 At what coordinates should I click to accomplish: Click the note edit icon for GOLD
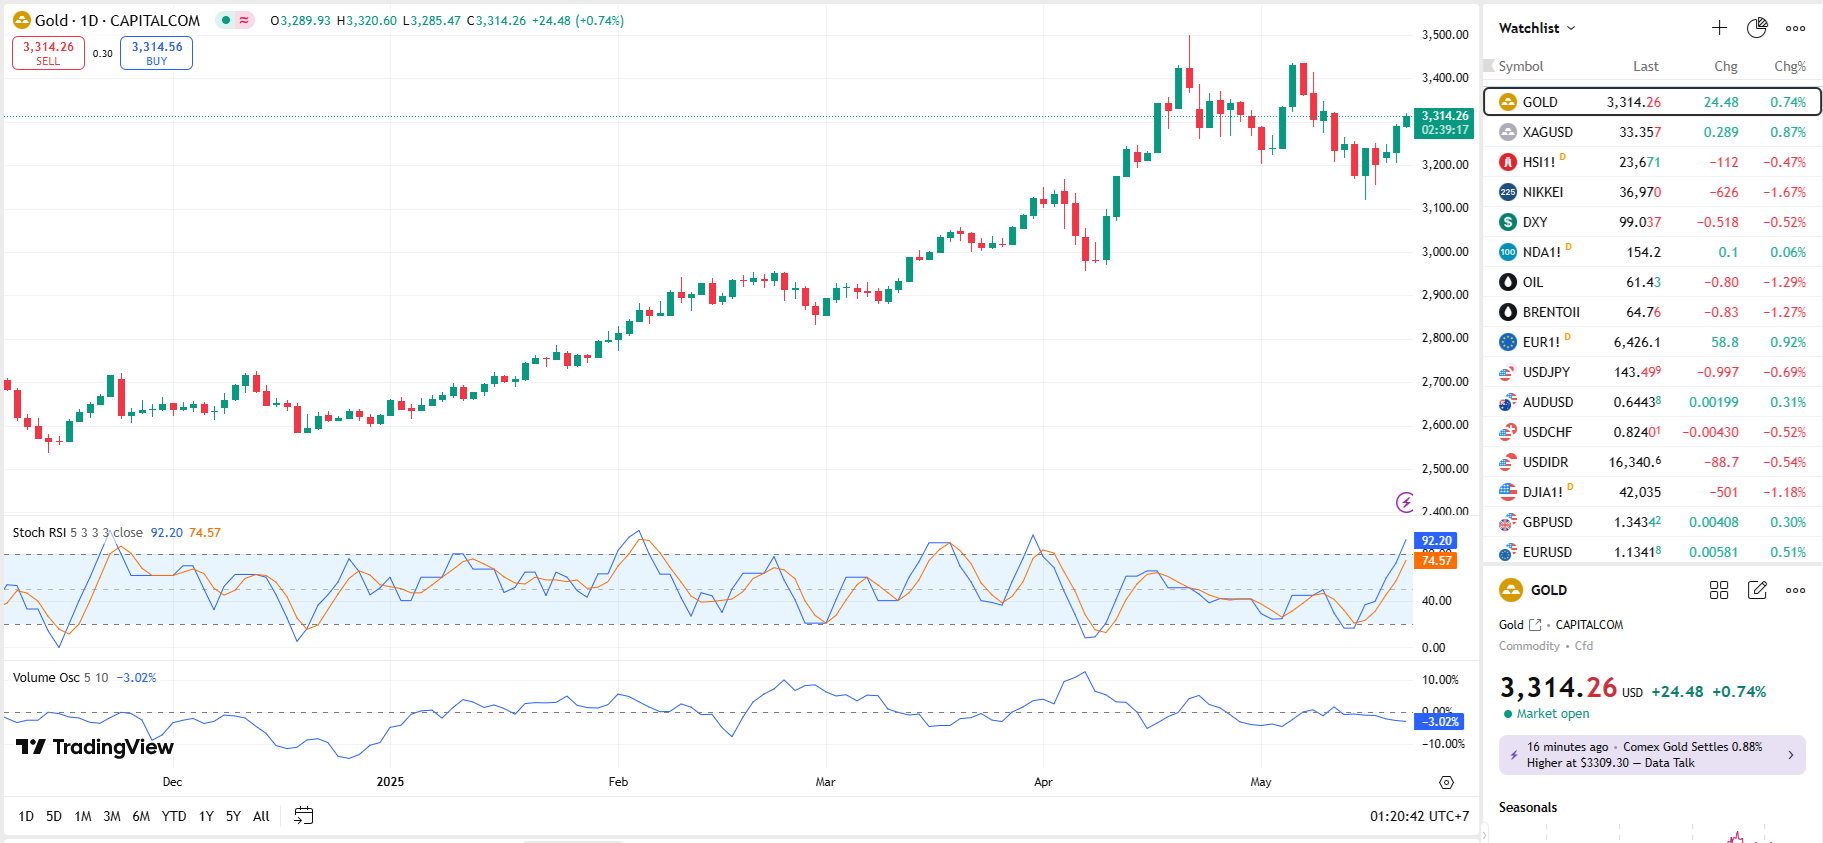(1757, 590)
